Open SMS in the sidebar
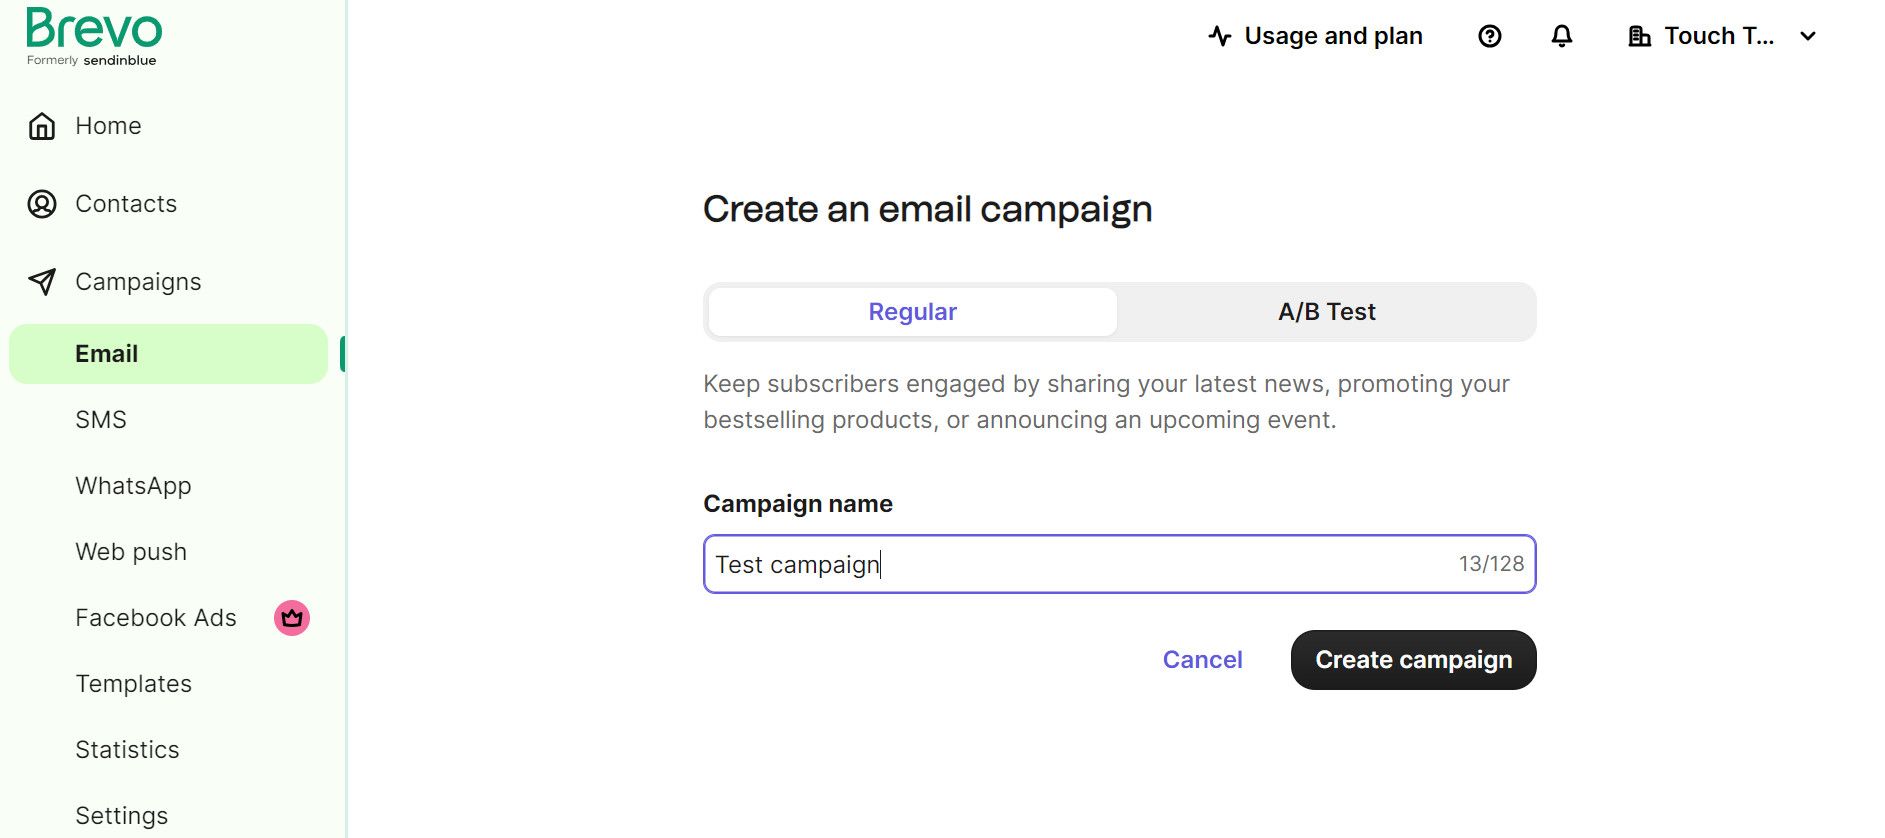 tap(101, 420)
